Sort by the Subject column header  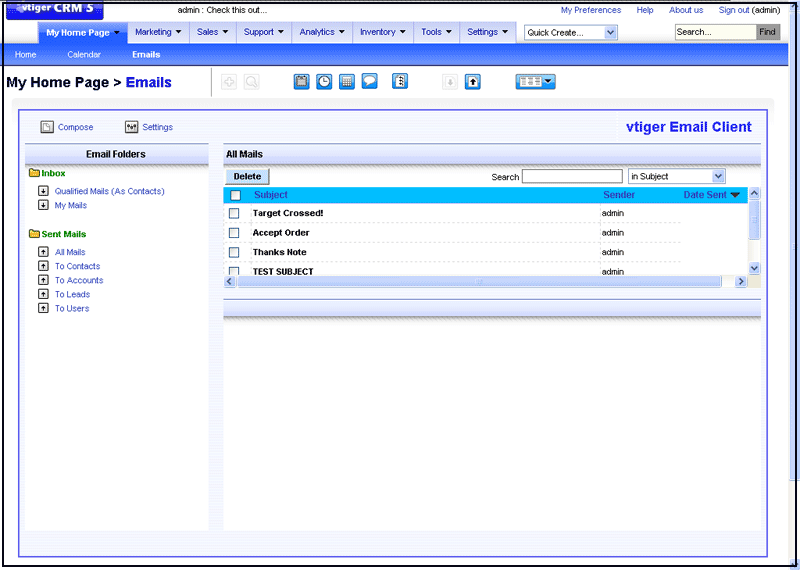271,195
